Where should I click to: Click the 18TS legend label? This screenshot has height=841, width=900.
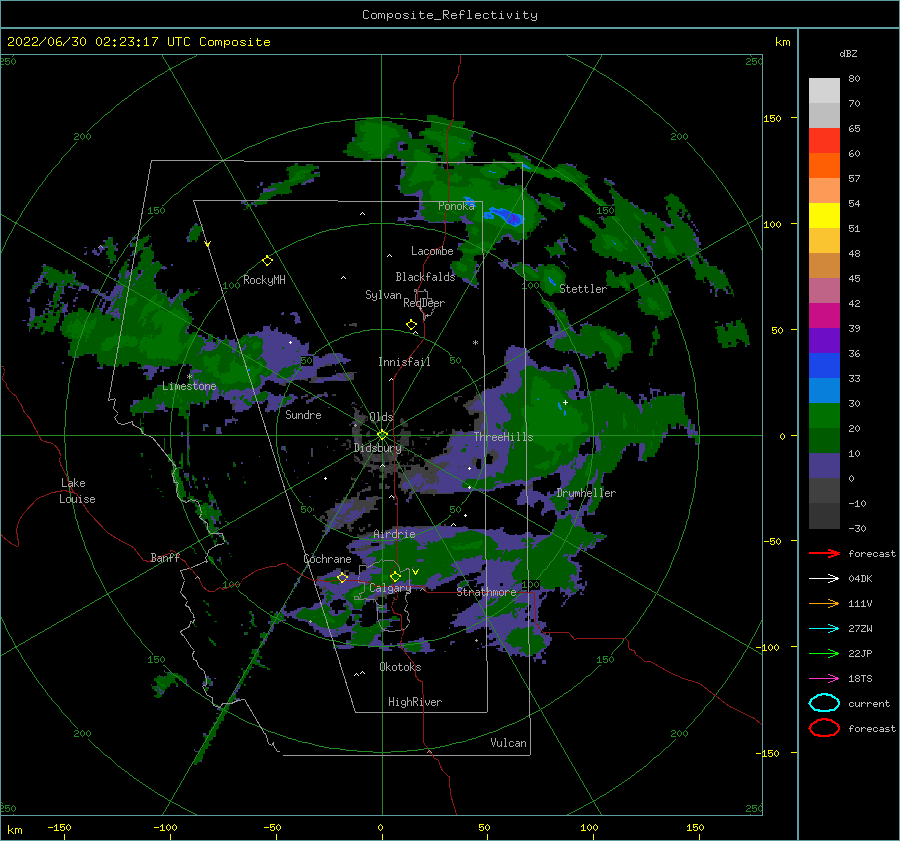860,679
